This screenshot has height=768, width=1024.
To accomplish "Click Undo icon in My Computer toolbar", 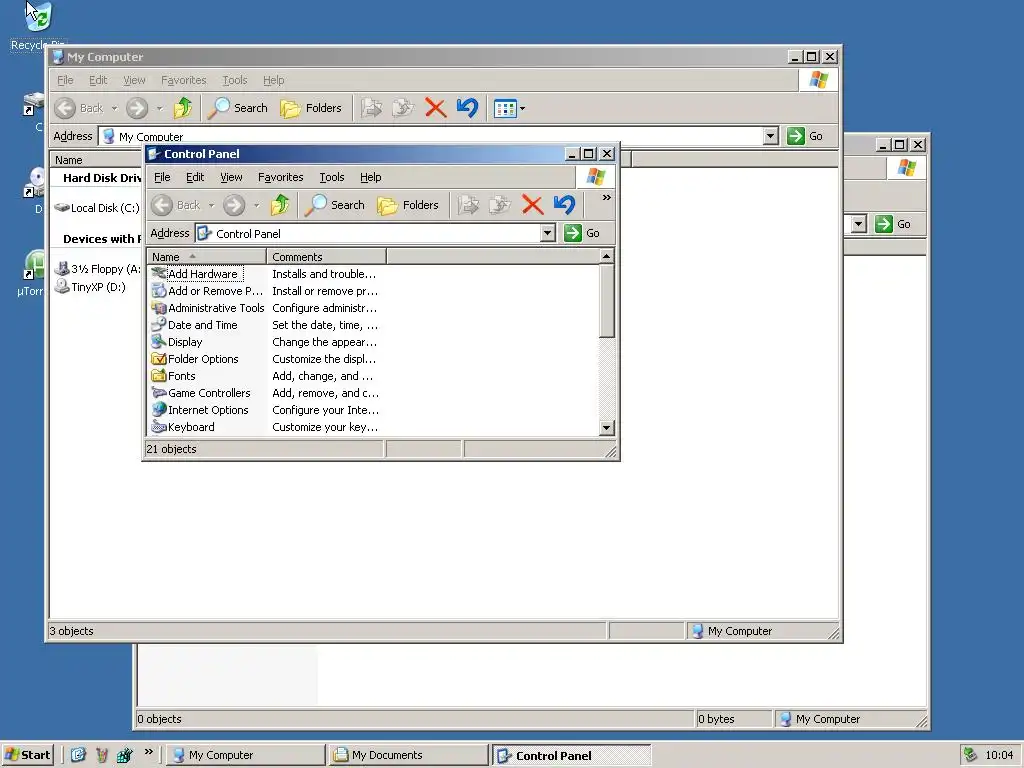I will click(x=468, y=108).
